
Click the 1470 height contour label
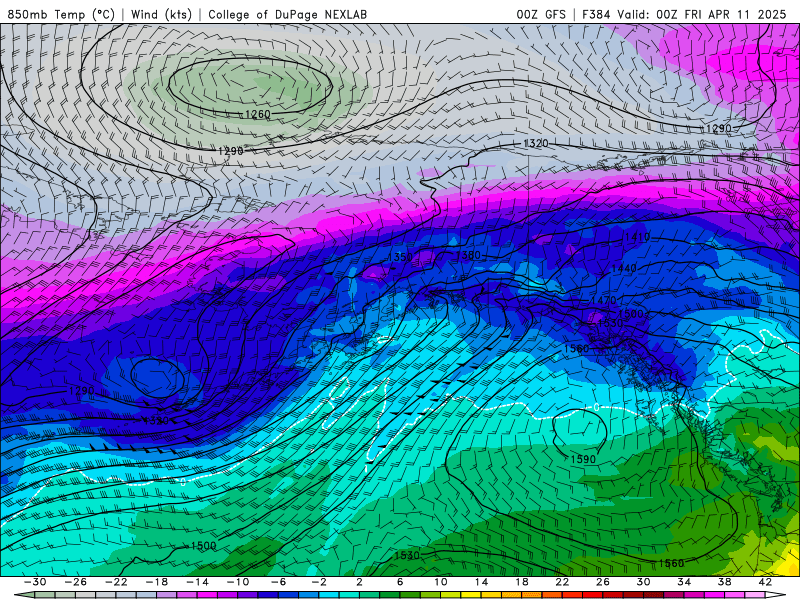coord(604,301)
